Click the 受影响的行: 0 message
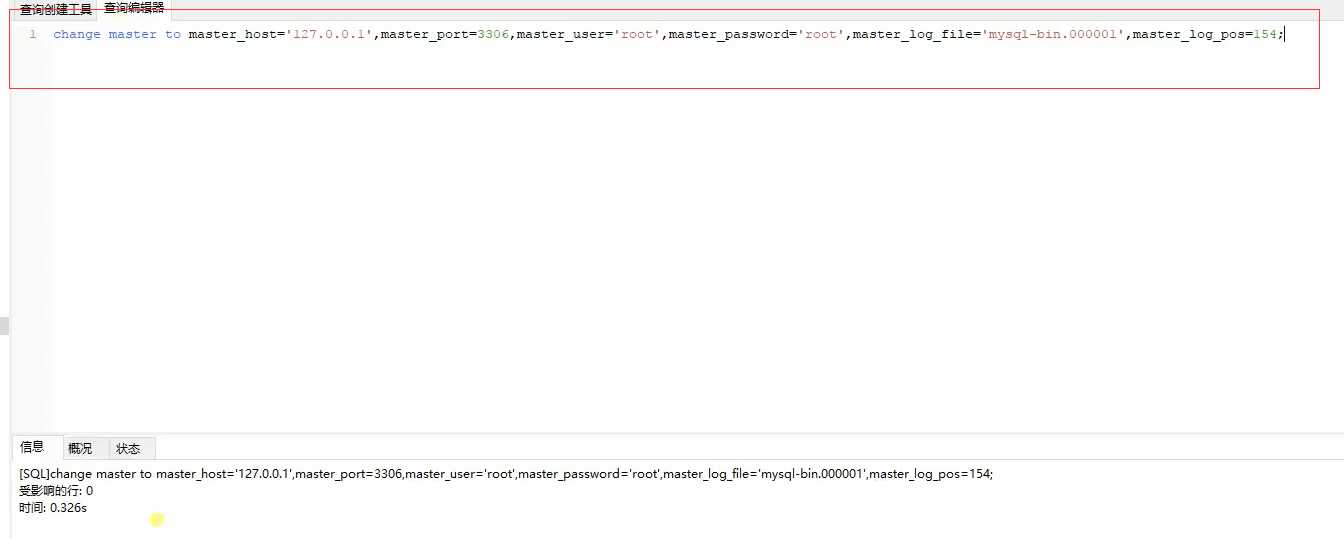 [56, 491]
